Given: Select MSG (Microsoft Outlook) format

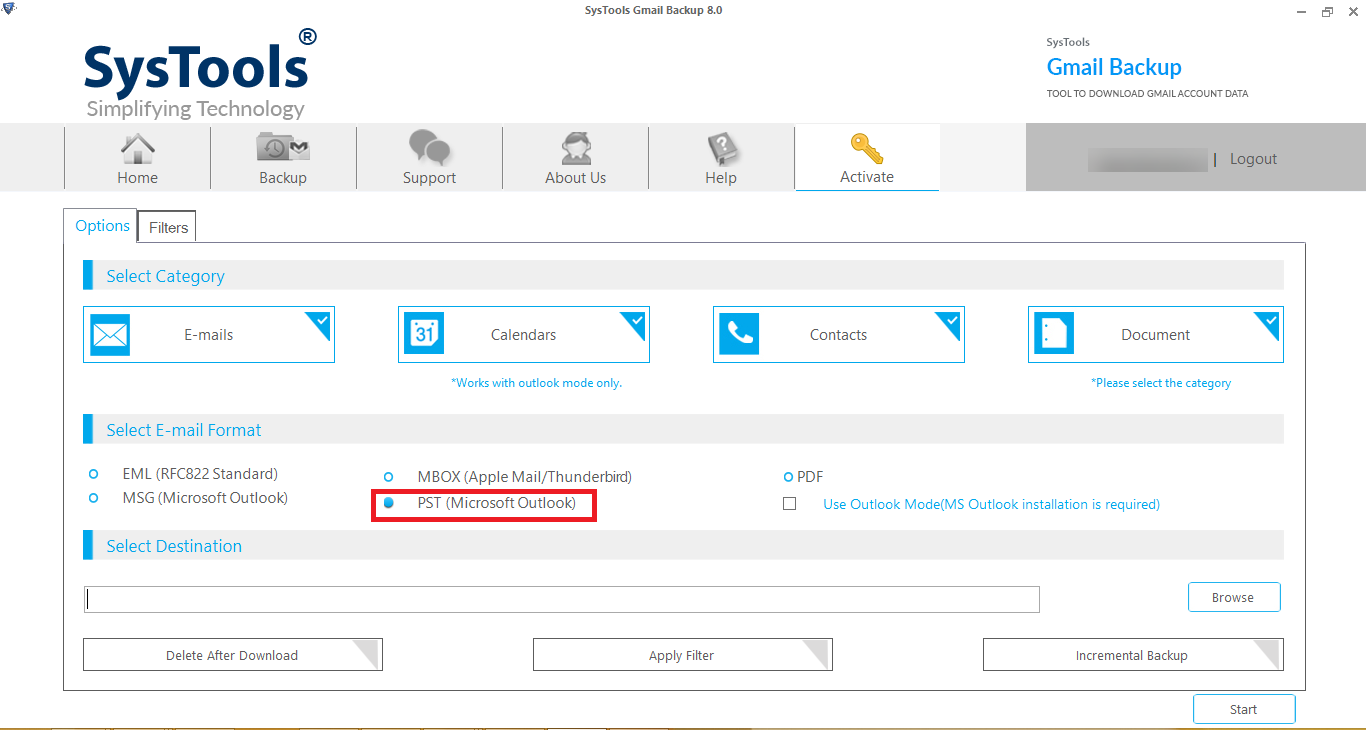Looking at the screenshot, I should [x=94, y=498].
